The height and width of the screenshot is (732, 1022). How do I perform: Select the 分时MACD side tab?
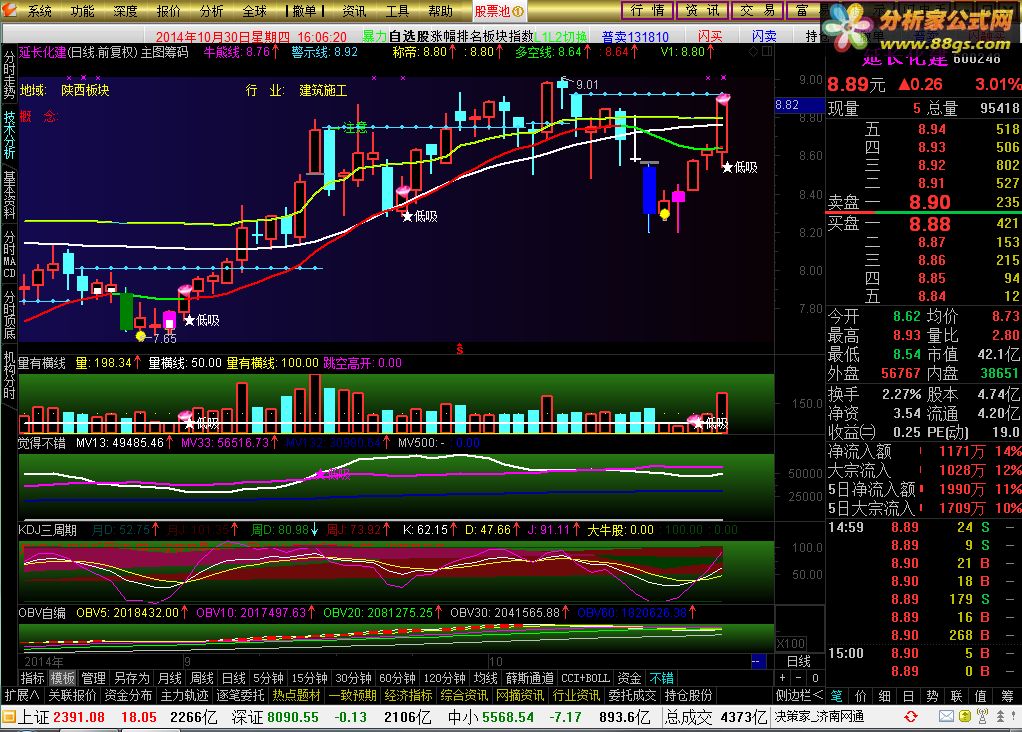point(9,254)
